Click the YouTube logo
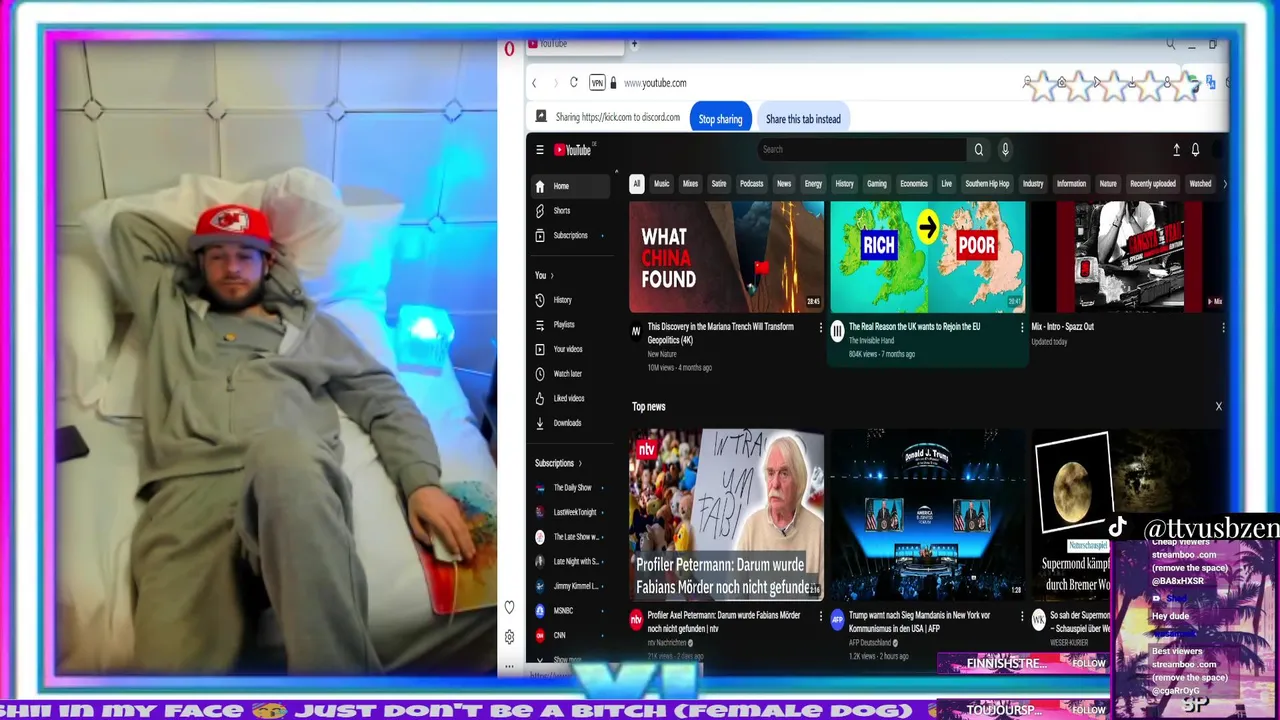The width and height of the screenshot is (1280, 720). (574, 150)
